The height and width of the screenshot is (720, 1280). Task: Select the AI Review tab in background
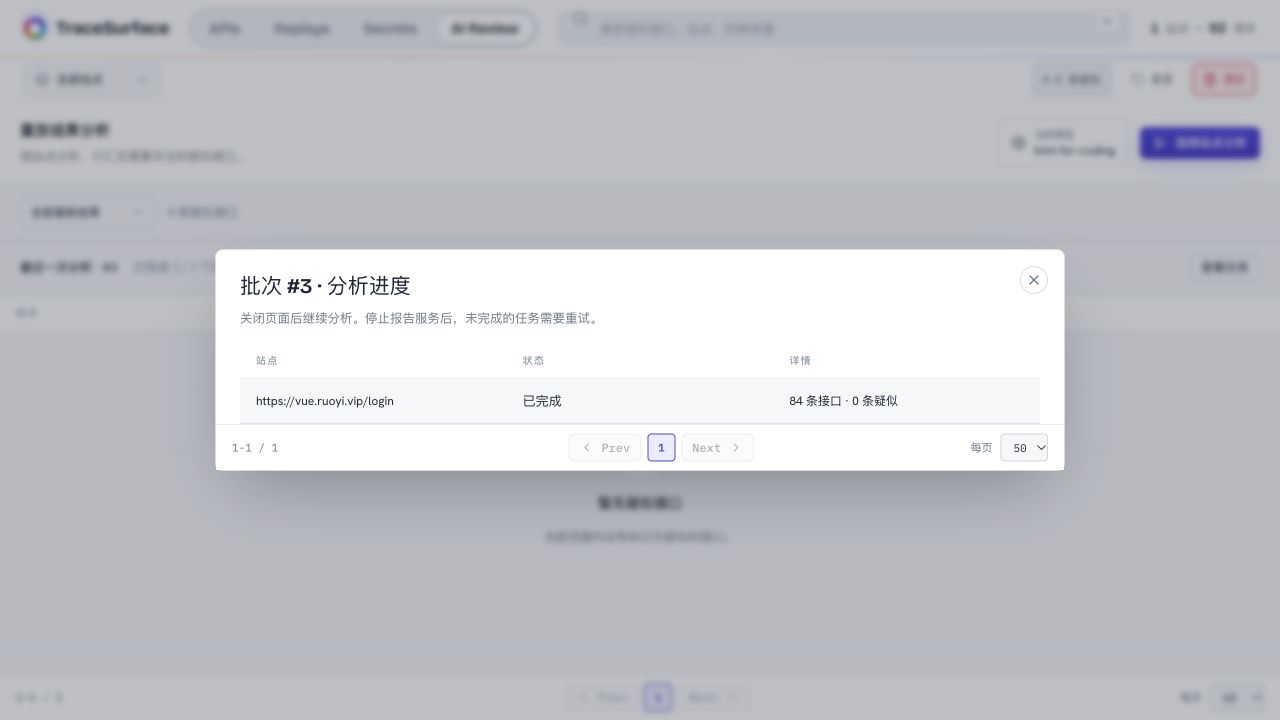485,28
